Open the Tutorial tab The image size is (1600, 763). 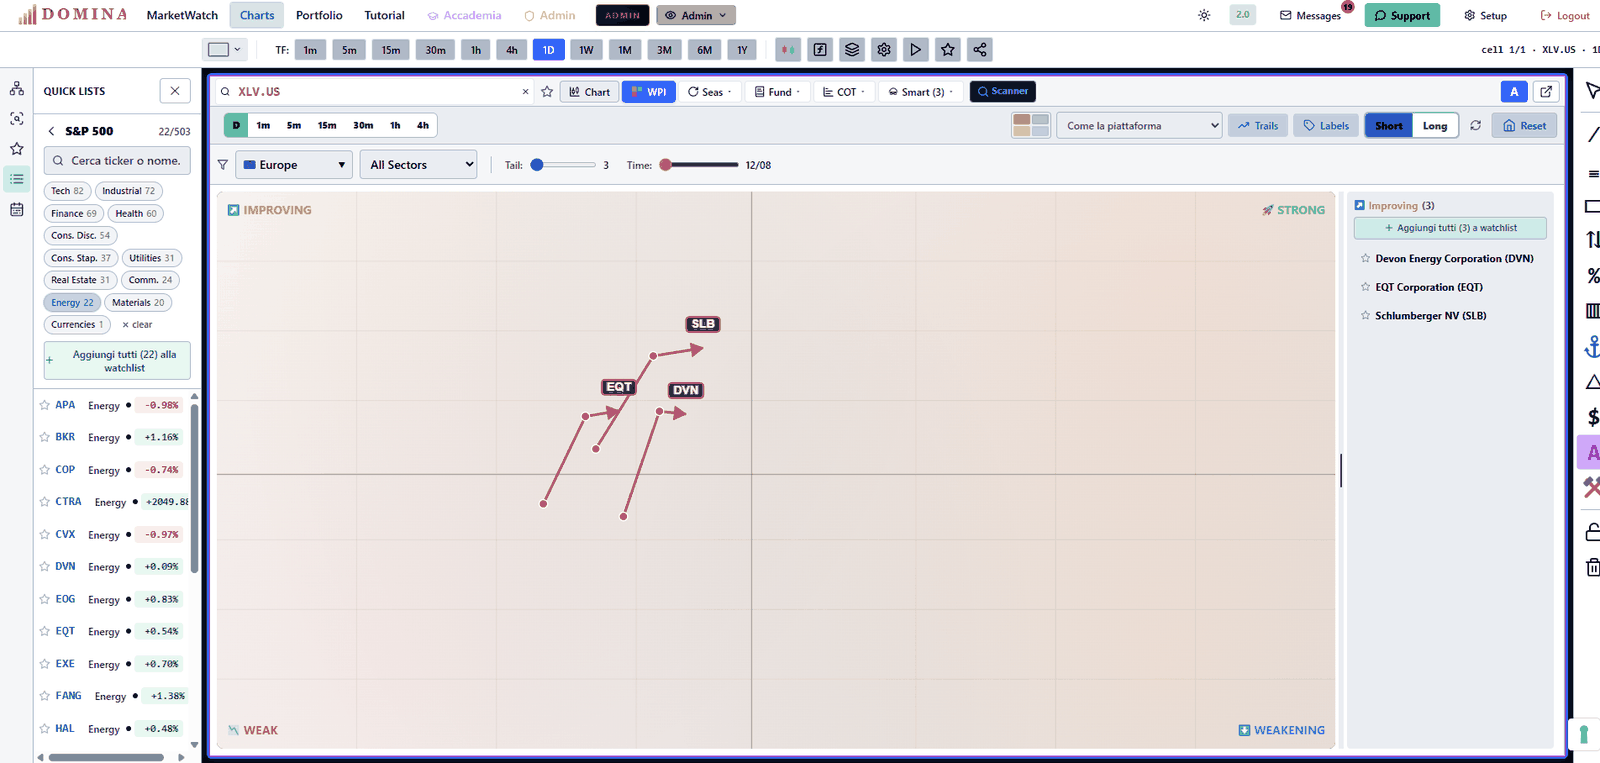pos(384,15)
